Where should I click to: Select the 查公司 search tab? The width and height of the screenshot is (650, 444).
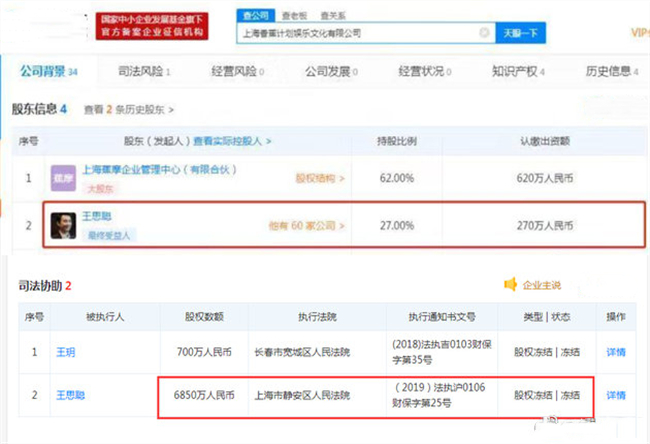tap(256, 16)
